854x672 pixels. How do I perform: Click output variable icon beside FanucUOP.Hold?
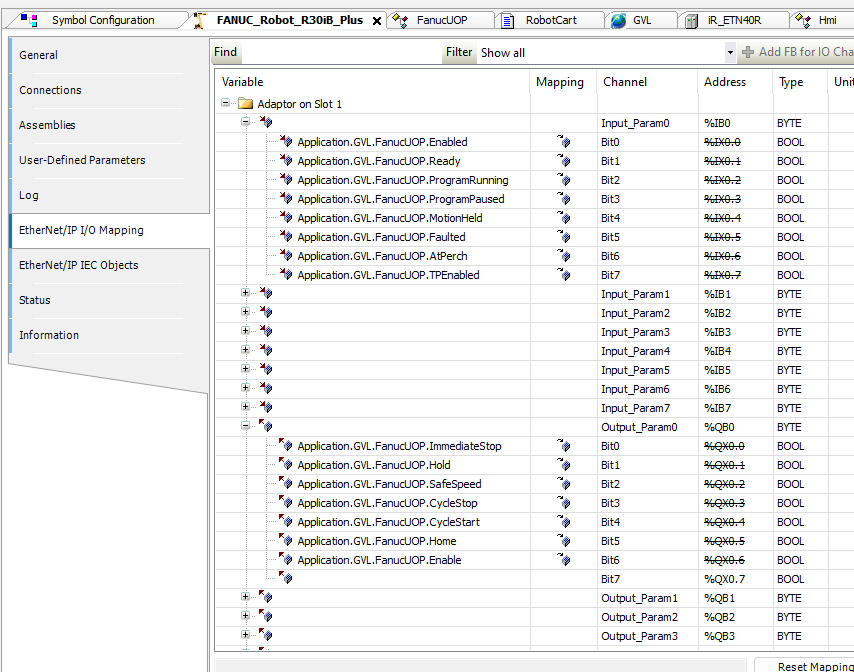286,465
